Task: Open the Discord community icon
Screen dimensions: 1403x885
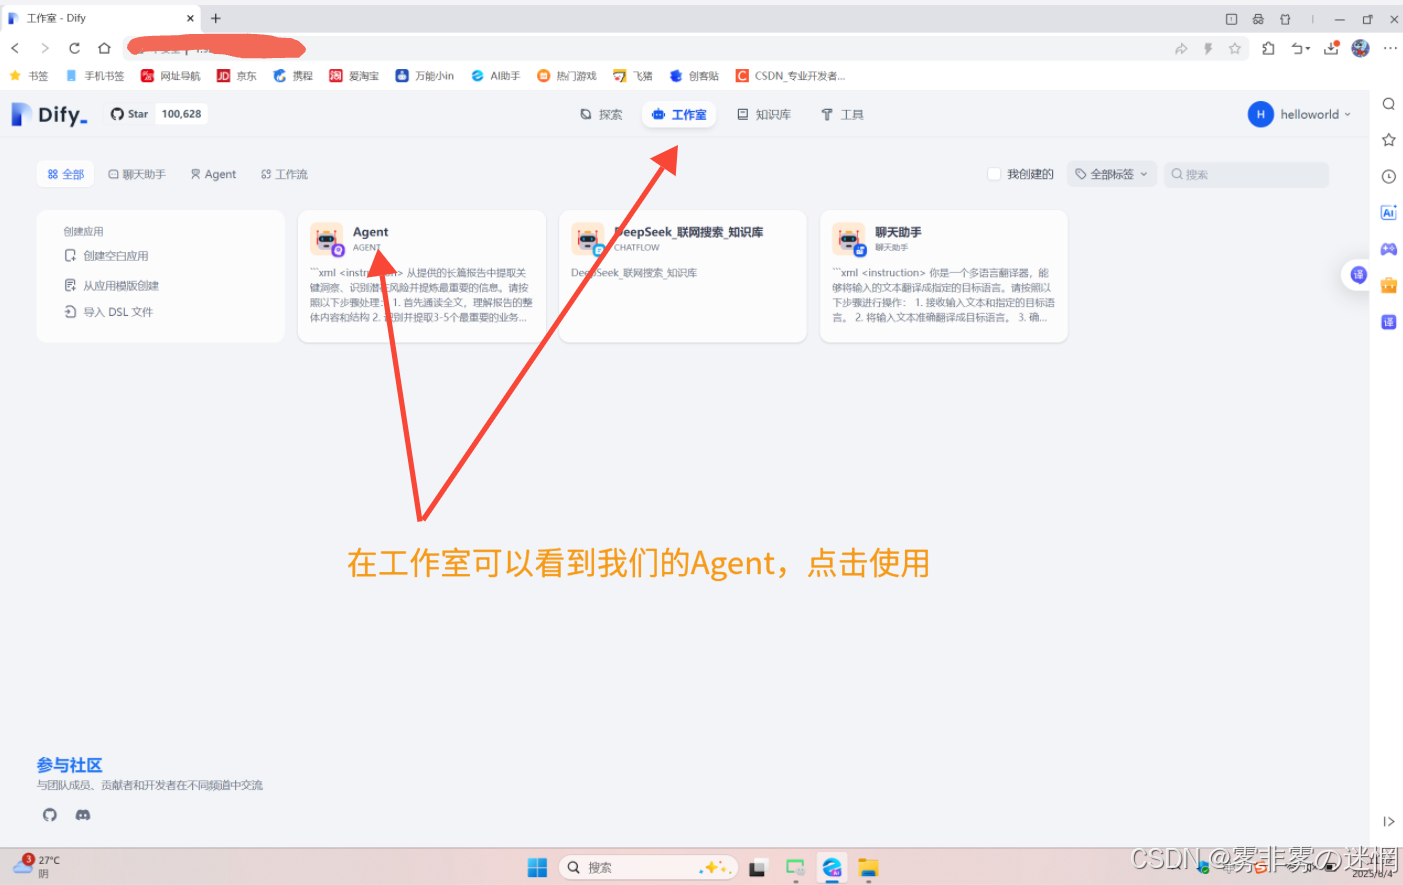Action: pyautogui.click(x=83, y=815)
